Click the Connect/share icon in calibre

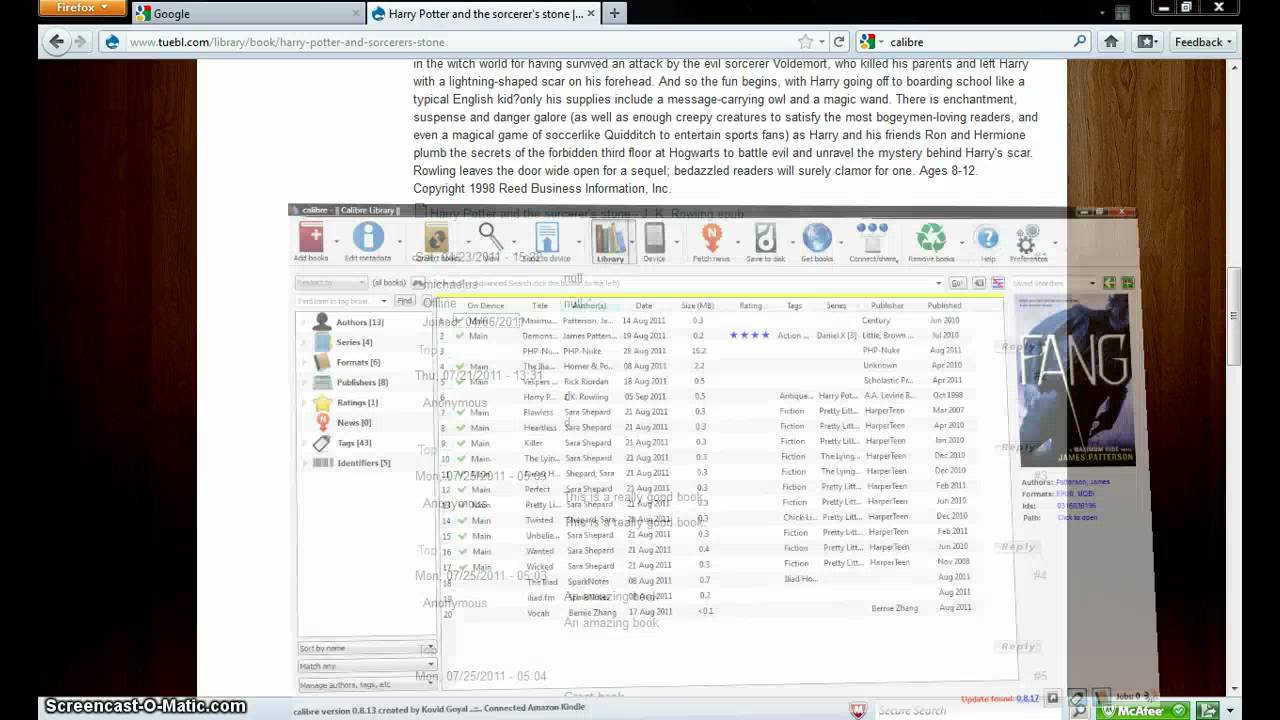point(872,237)
